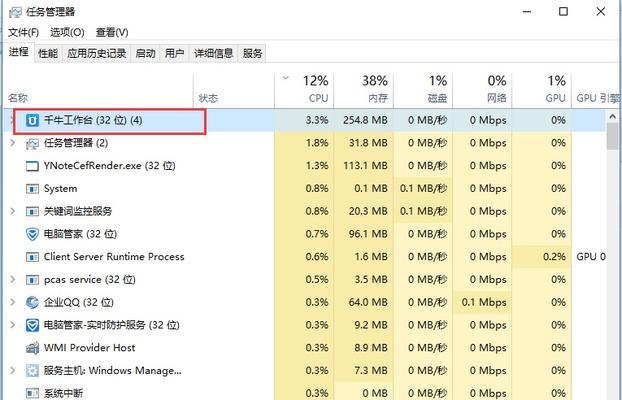
Task: Click the 113.1 MB memory value
Action: 365,166
